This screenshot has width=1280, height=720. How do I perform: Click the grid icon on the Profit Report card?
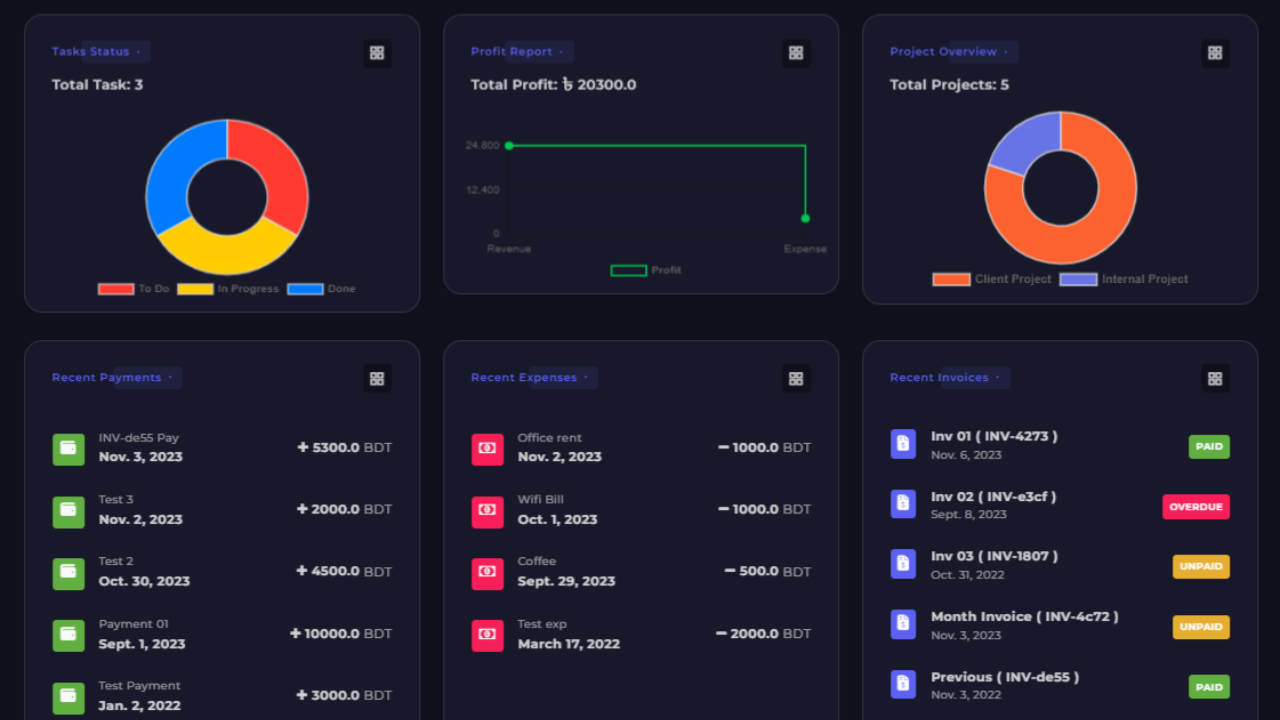(796, 52)
